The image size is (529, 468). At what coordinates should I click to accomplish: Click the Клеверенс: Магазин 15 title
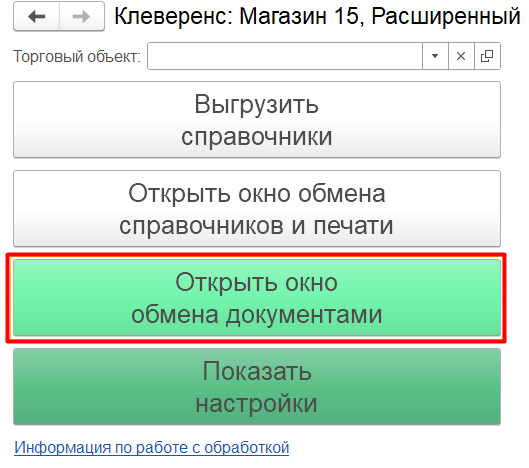[x=317, y=16]
